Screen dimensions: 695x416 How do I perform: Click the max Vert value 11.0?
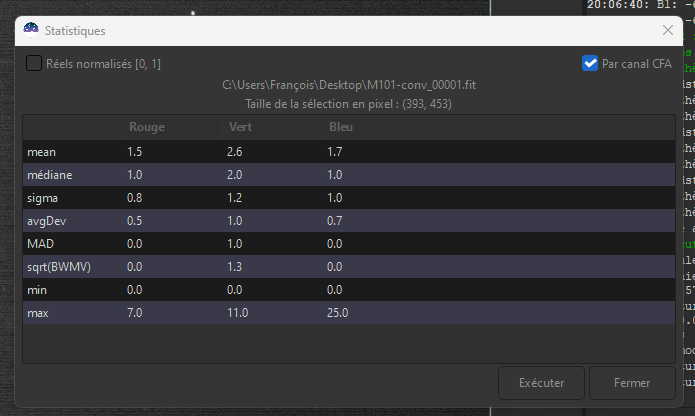(x=238, y=313)
